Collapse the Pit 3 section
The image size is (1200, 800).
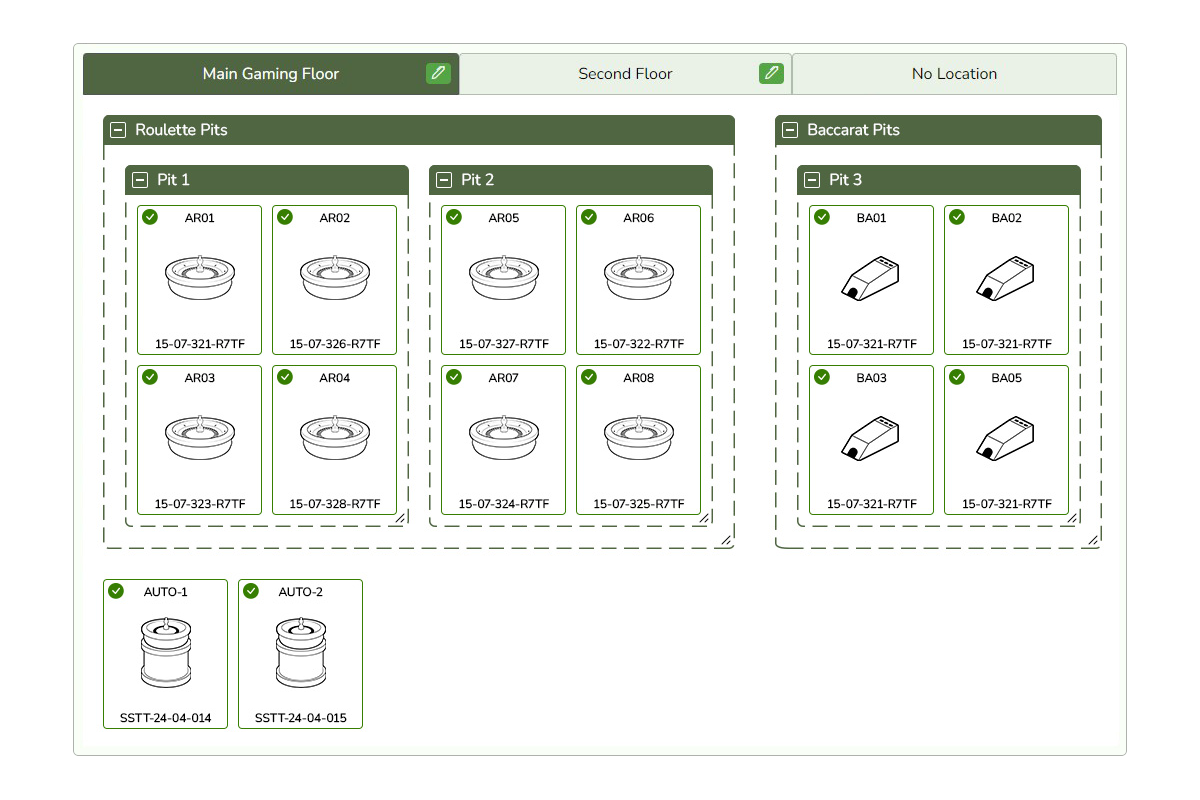click(x=812, y=180)
